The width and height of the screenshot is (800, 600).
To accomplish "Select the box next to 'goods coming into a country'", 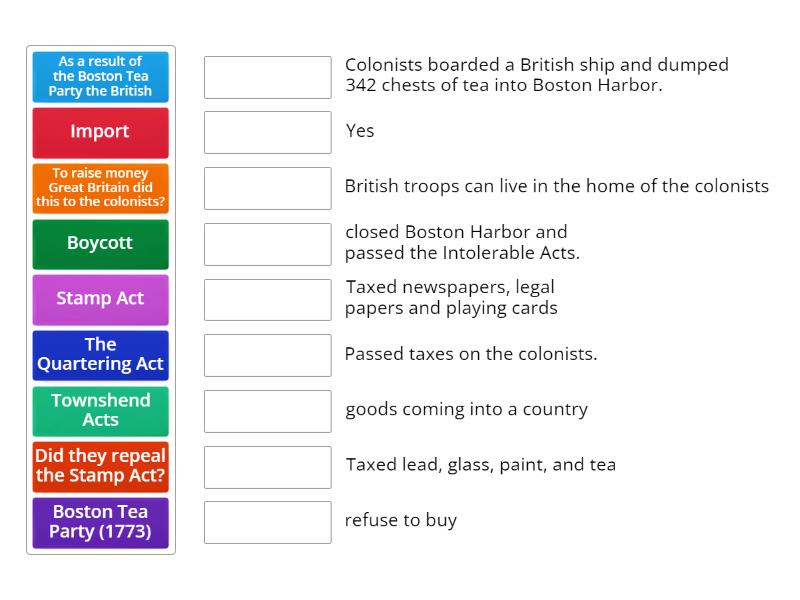I will 267,410.
